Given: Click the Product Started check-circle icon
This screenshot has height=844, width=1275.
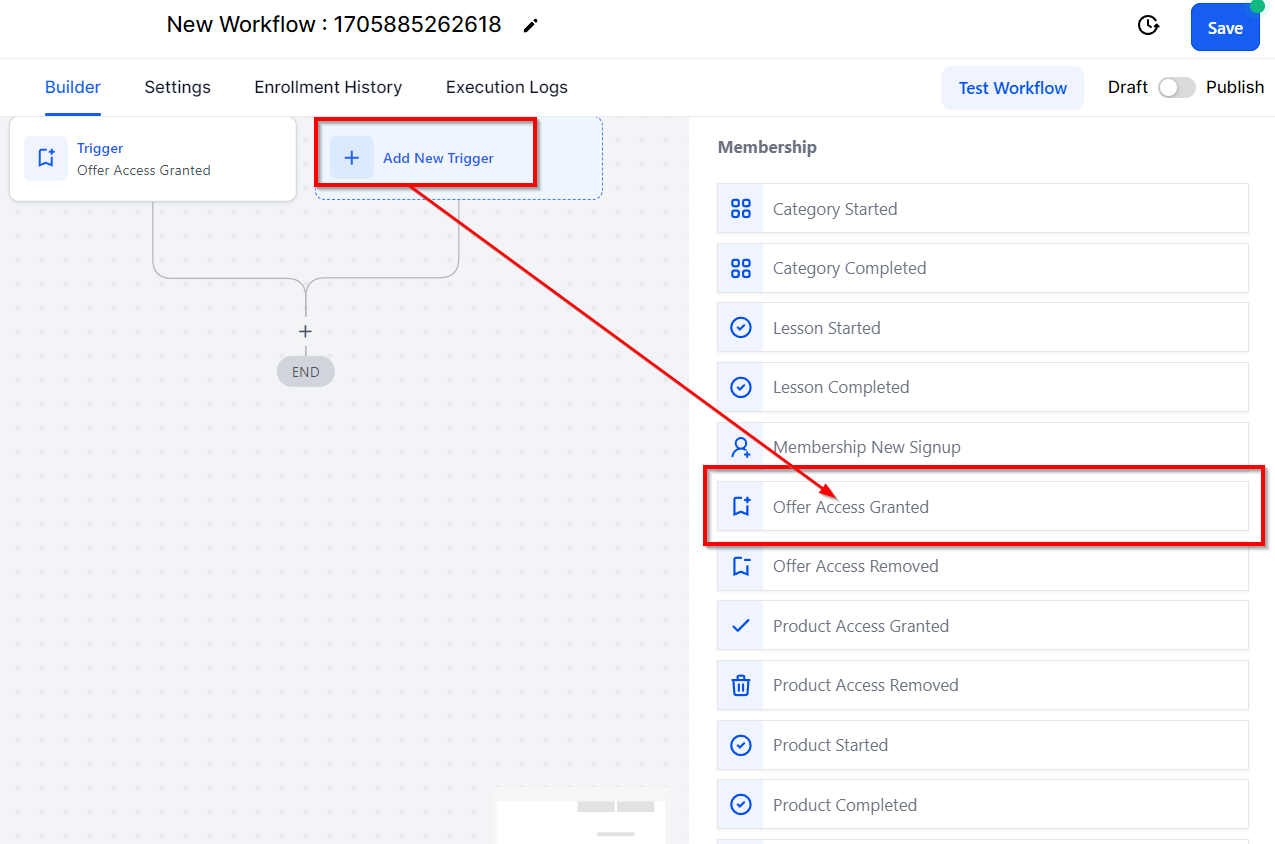Looking at the screenshot, I should point(741,745).
